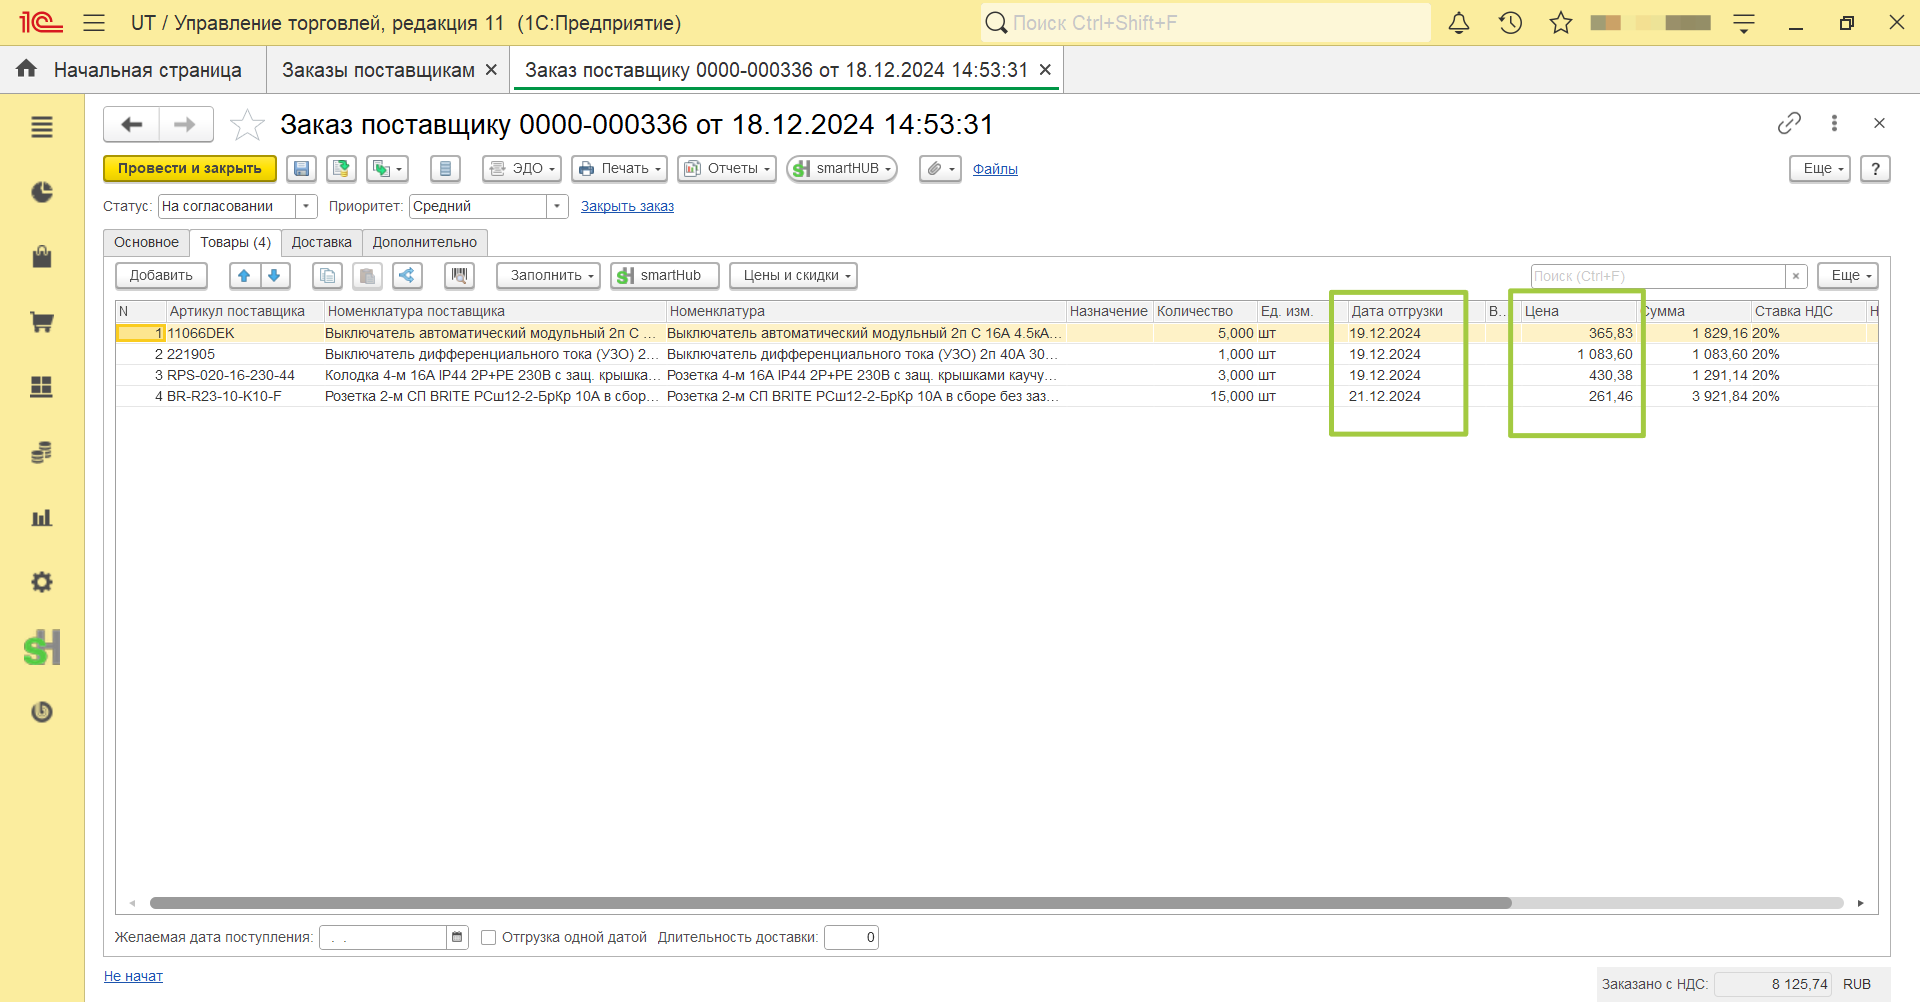1920x1002 pixels.
Task: Switch to the Заказы поставщикам tab
Action: pos(378,70)
